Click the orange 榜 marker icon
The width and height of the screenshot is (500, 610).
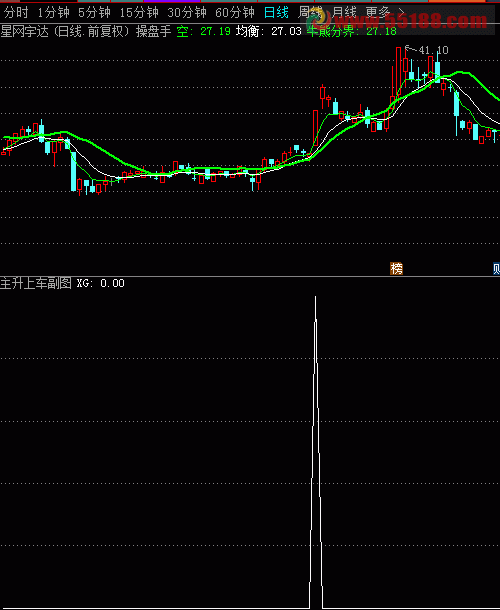[396, 268]
